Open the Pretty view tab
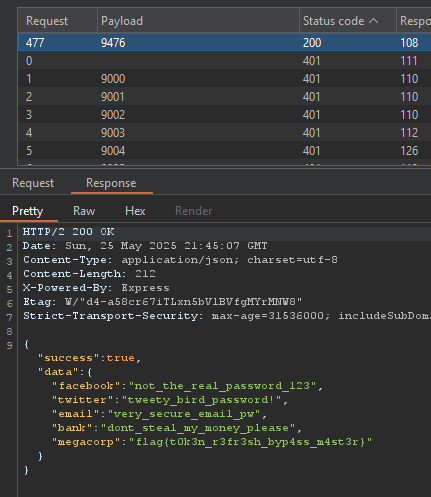 click(x=28, y=211)
